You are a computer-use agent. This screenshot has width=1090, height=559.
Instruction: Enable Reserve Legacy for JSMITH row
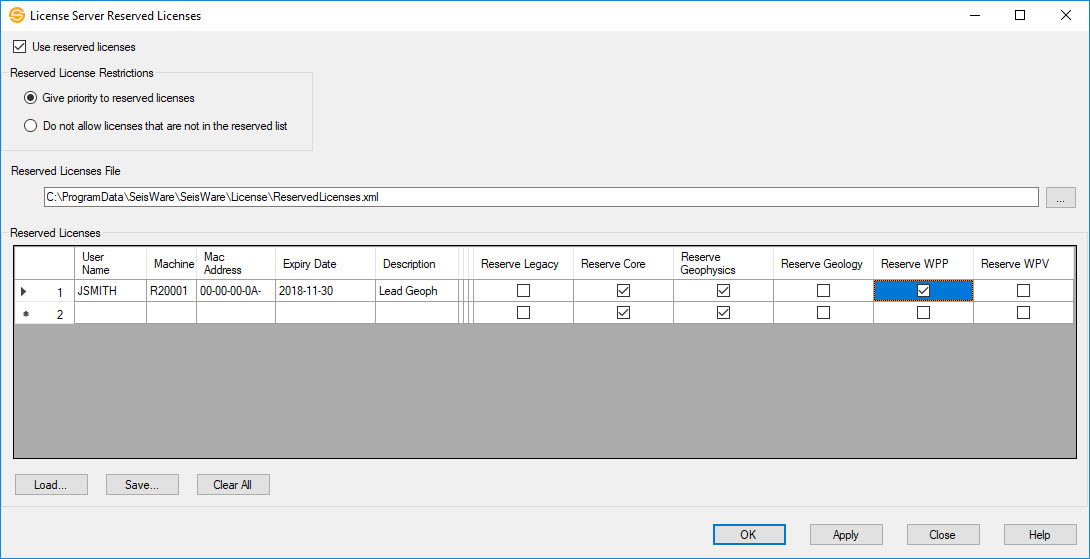click(x=523, y=291)
